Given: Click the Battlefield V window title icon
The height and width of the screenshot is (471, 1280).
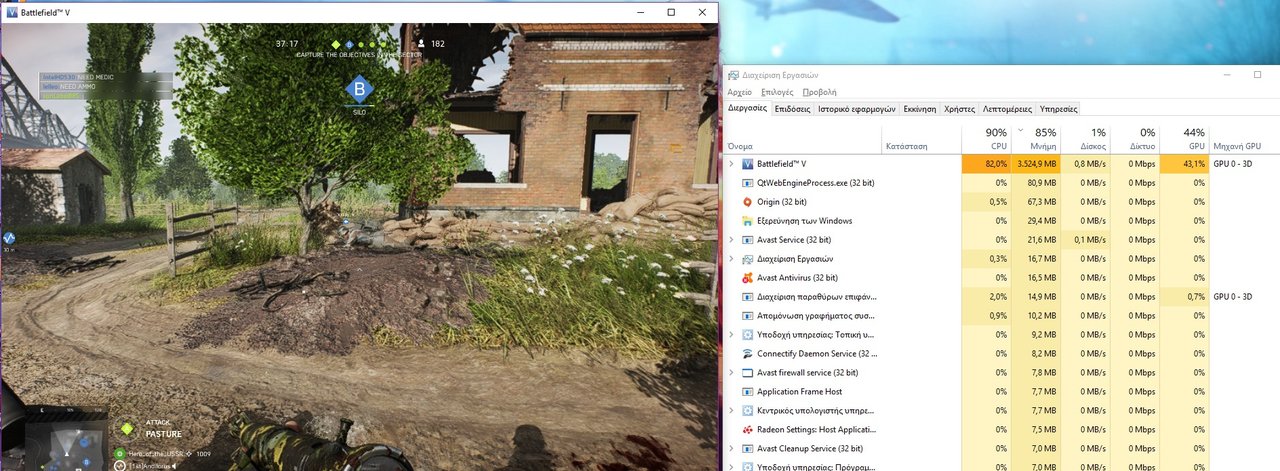Looking at the screenshot, I should tap(11, 12).
